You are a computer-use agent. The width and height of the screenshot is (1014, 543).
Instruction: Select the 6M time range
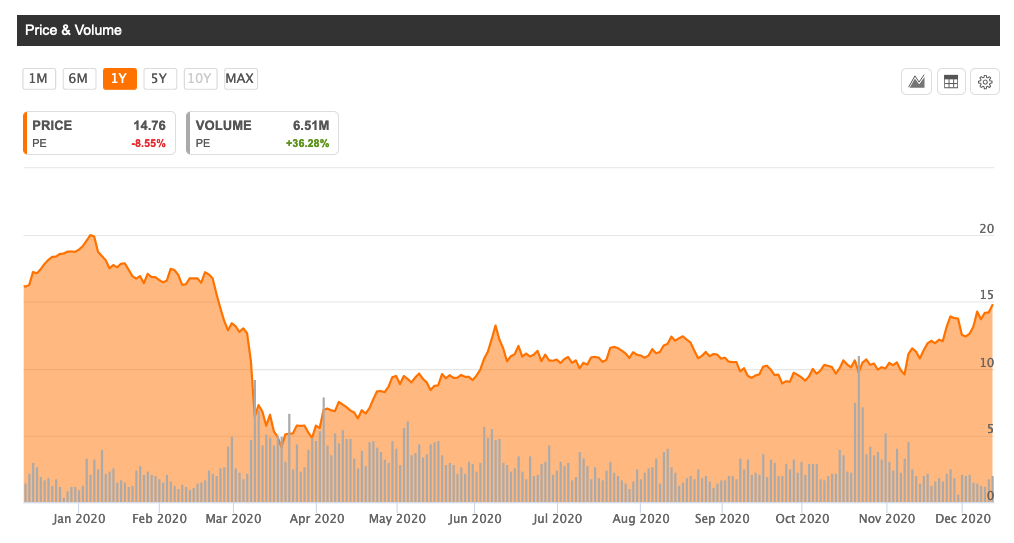pos(78,79)
